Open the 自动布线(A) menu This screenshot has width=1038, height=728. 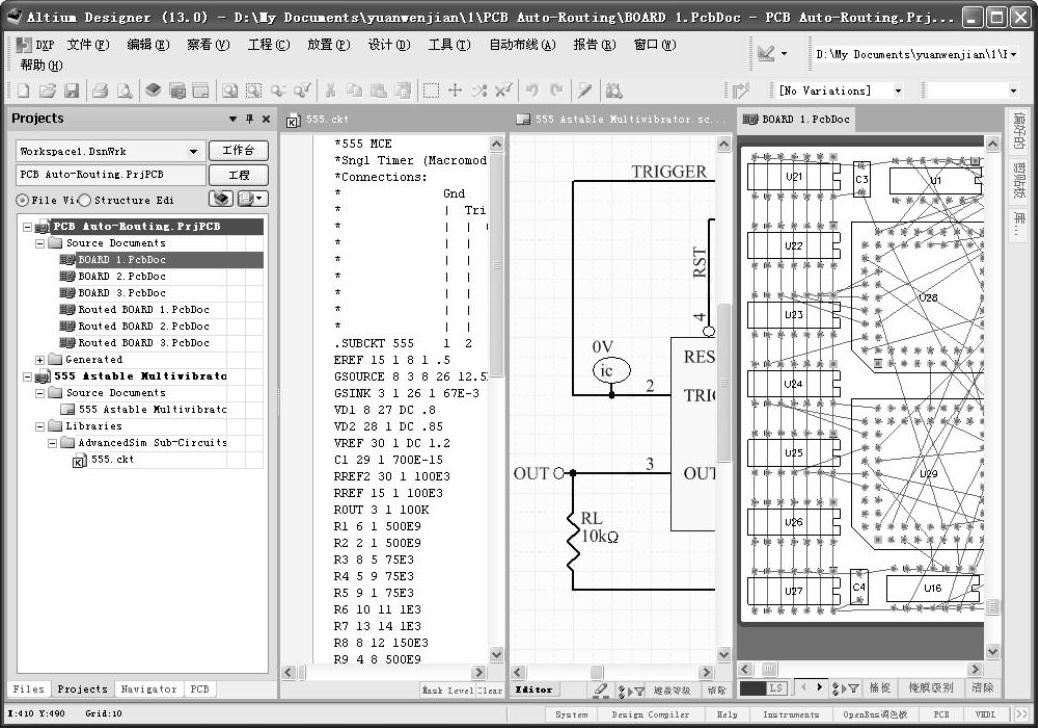click(522, 44)
